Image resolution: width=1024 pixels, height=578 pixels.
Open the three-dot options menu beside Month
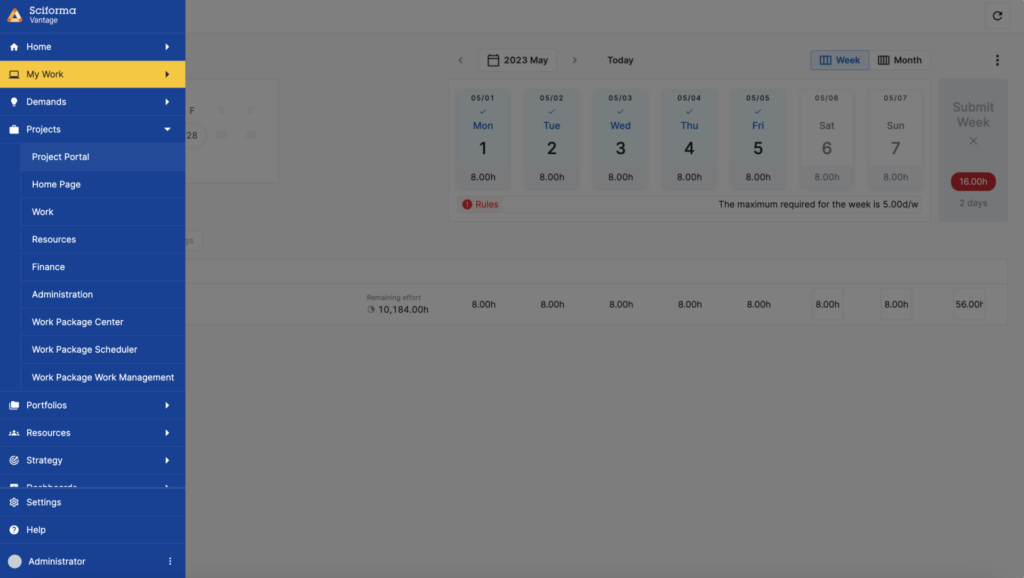pyautogui.click(x=997, y=60)
